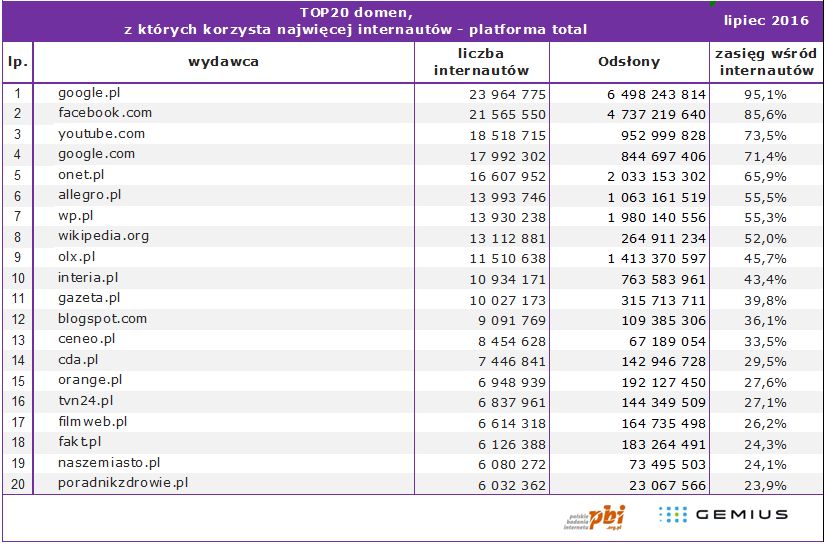
Task: Click the user count 23 964 775
Action: 507,94
